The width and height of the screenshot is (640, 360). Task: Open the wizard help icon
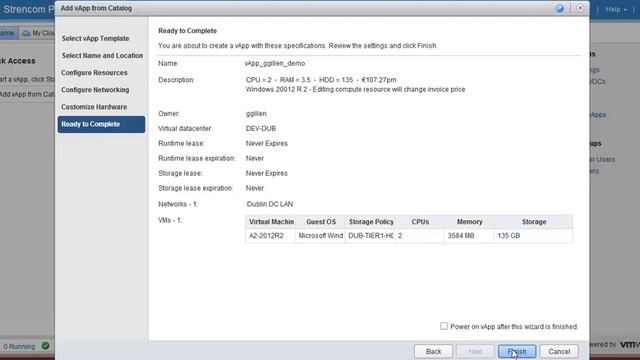[x=559, y=8]
